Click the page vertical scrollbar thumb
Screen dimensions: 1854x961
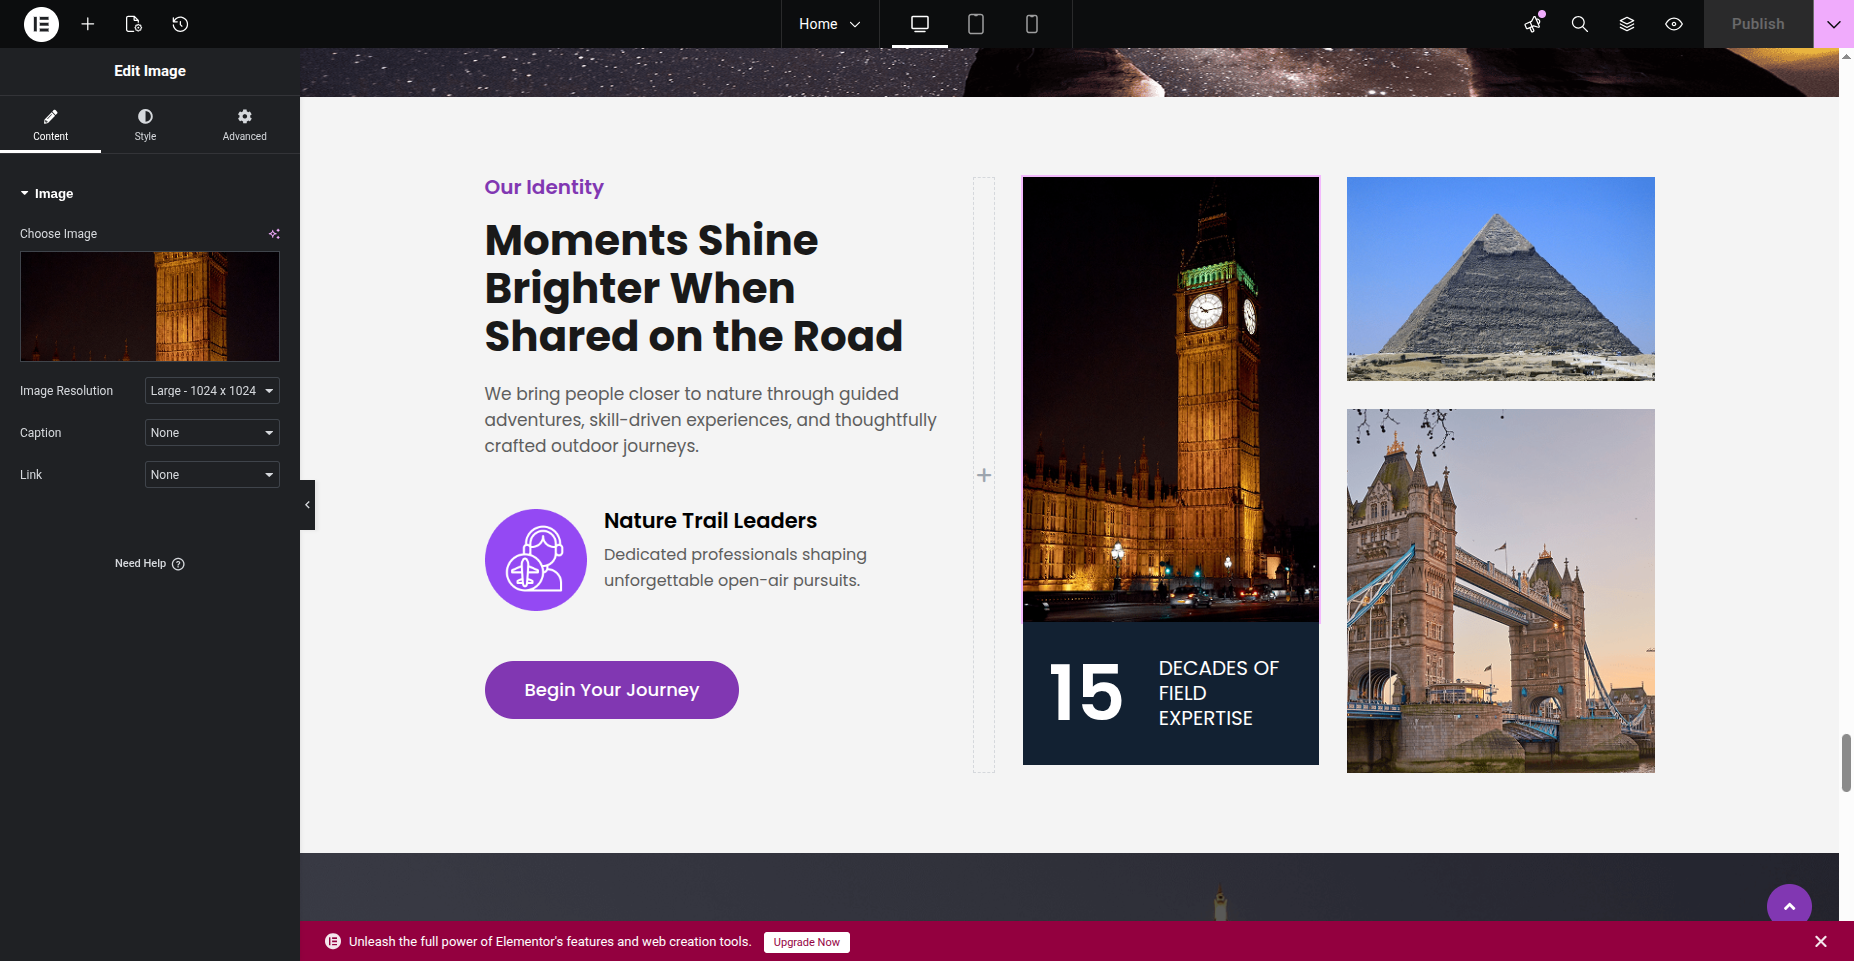1846,762
